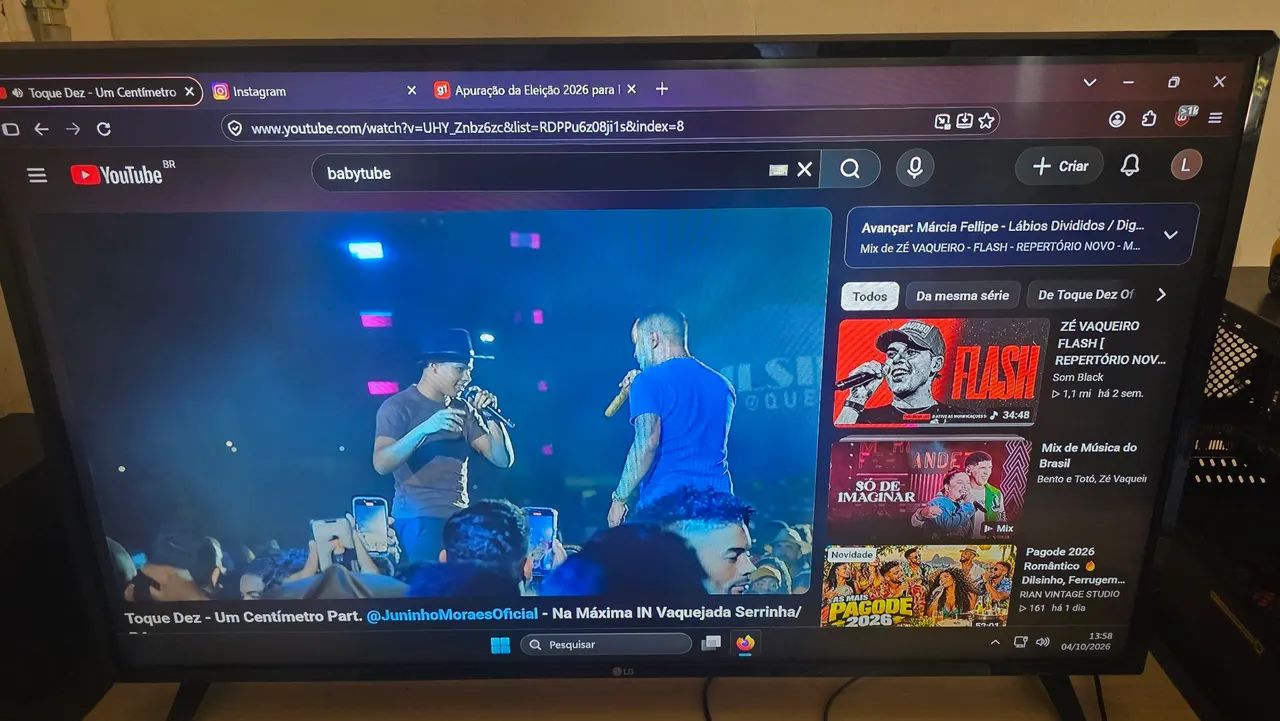
Task: Open the browser extensions puzzle icon
Action: click(1149, 119)
